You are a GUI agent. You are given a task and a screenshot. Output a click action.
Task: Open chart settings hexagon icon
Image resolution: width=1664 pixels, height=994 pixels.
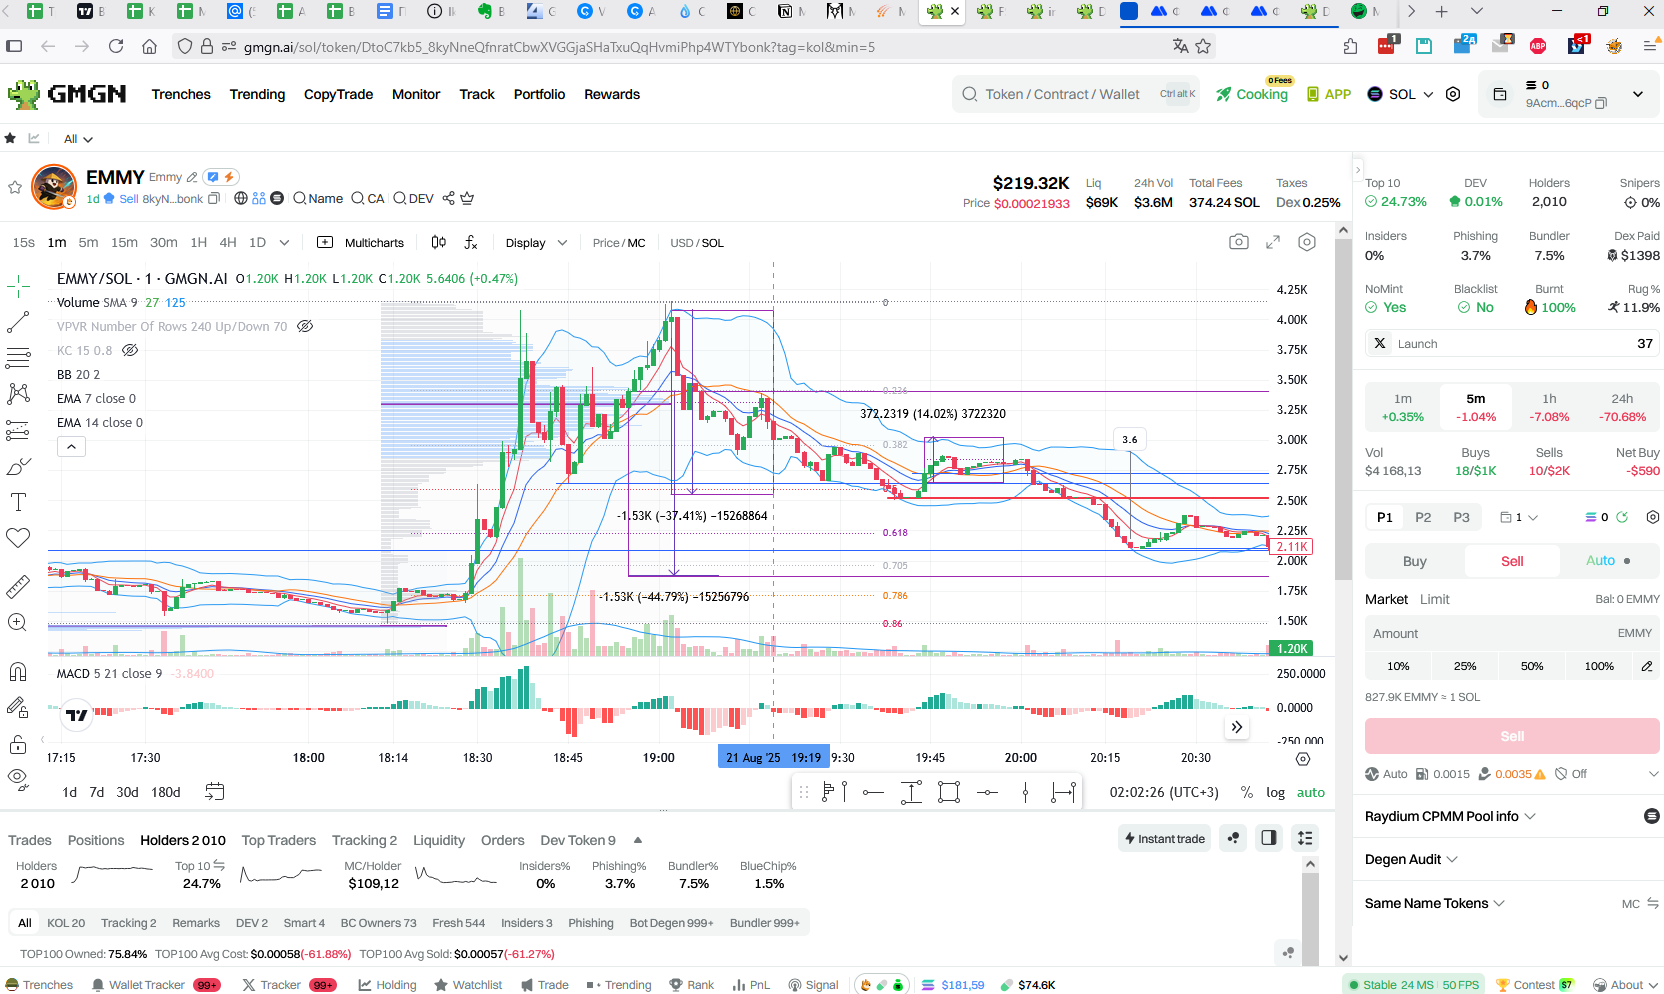(1307, 242)
